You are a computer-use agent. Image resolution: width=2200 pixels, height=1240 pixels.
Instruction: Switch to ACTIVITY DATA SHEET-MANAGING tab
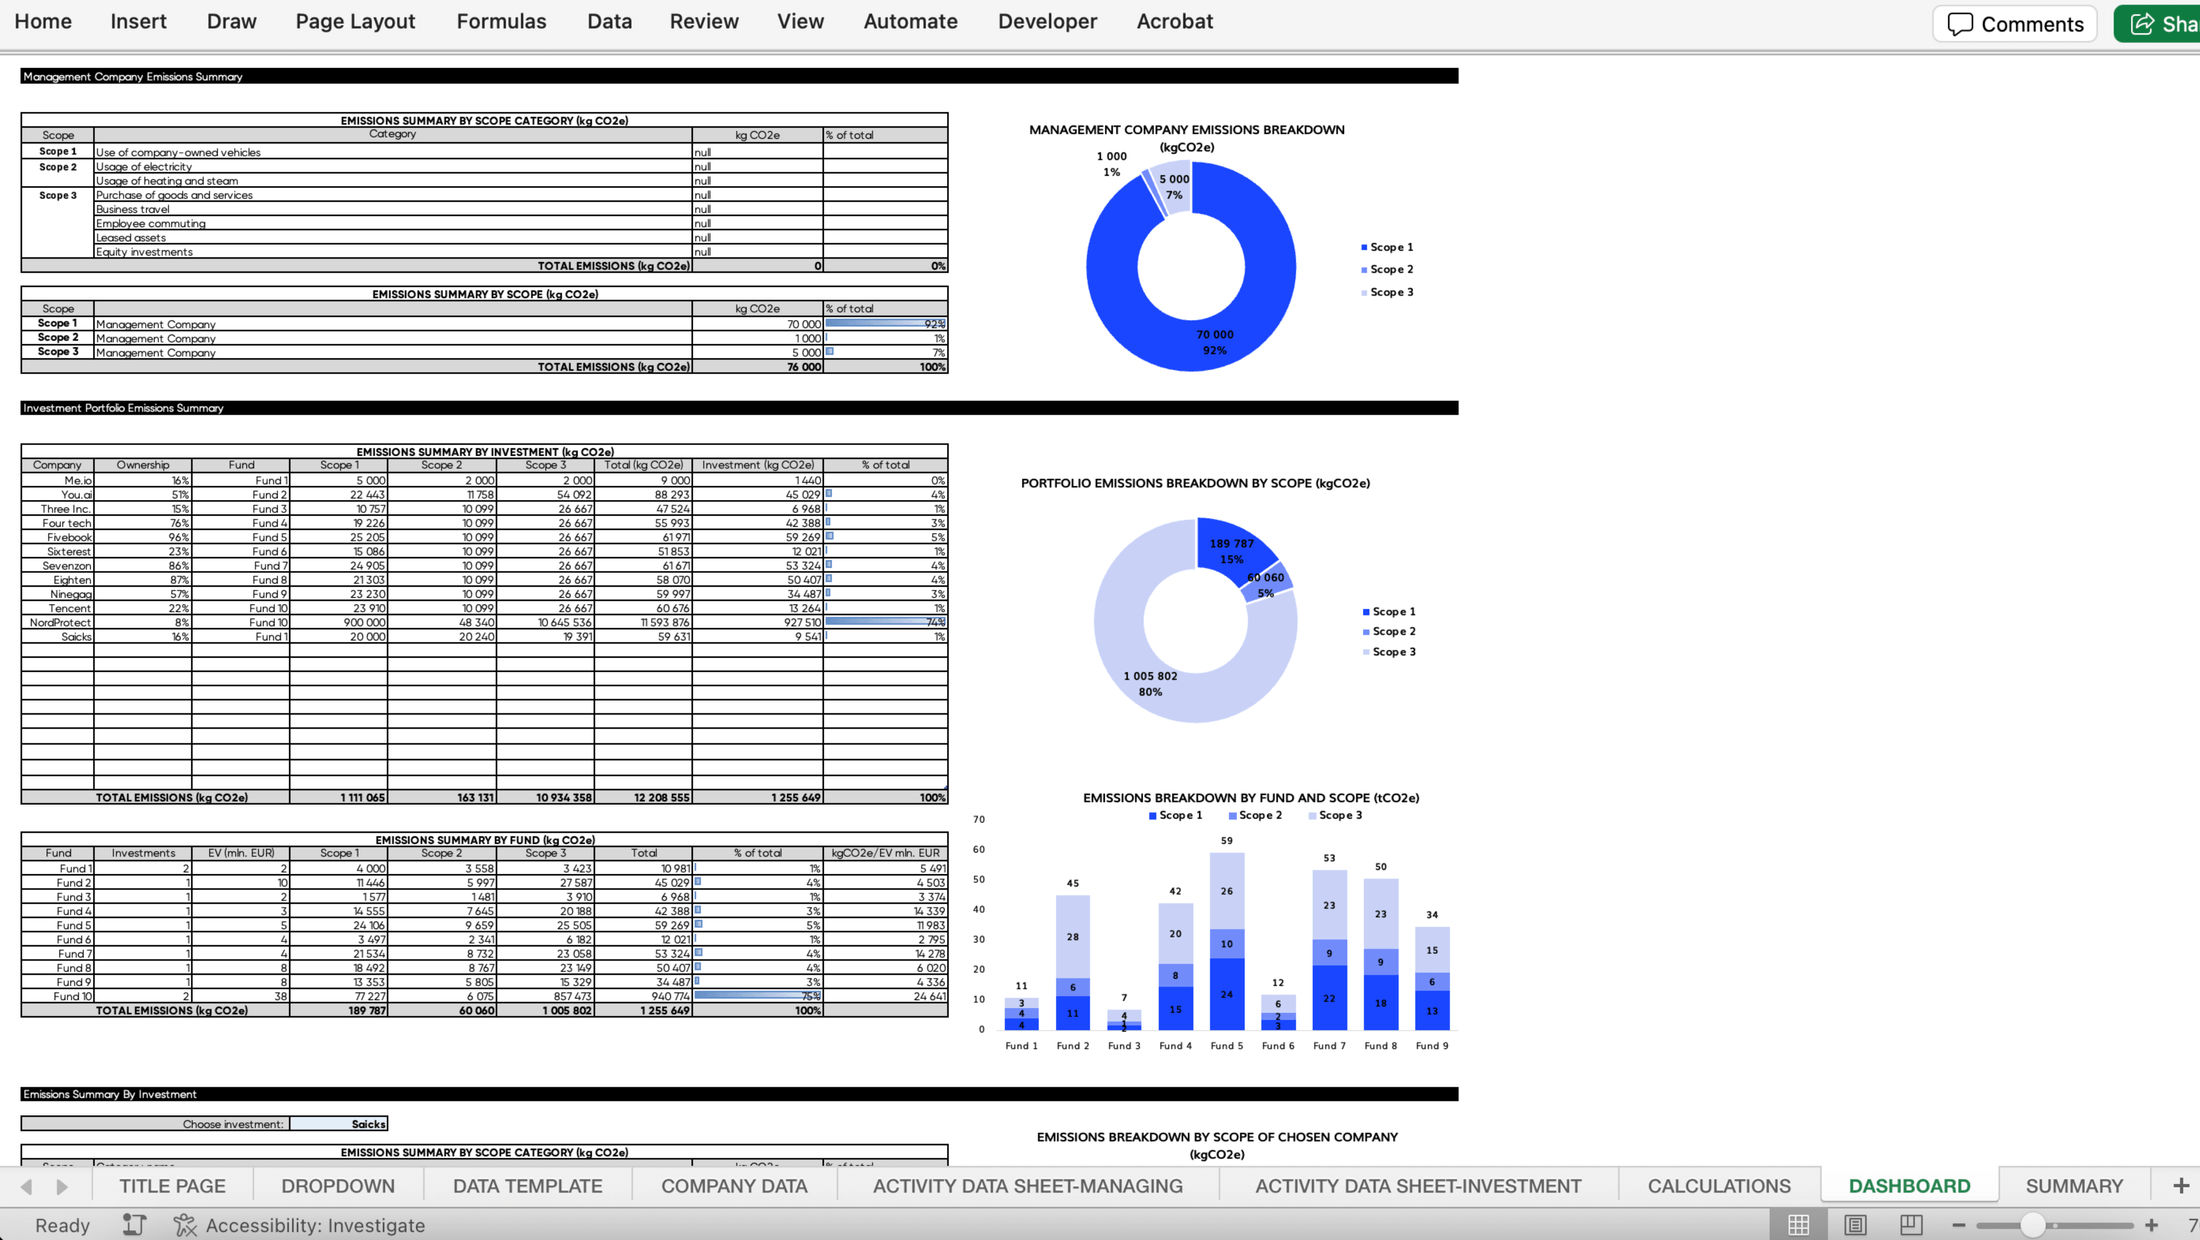[1027, 1186]
